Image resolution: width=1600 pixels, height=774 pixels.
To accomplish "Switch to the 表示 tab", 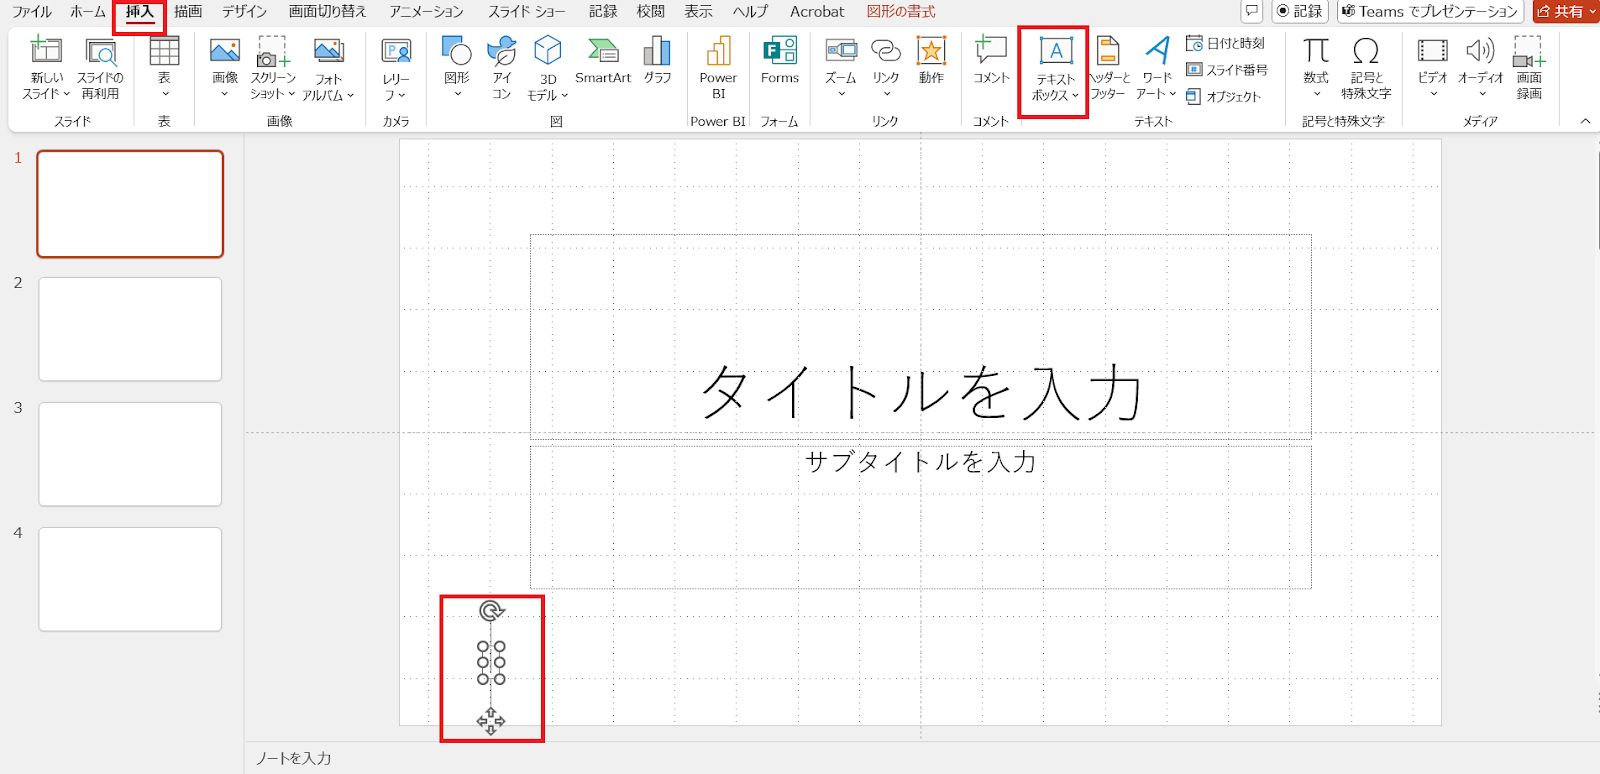I will pyautogui.click(x=699, y=12).
